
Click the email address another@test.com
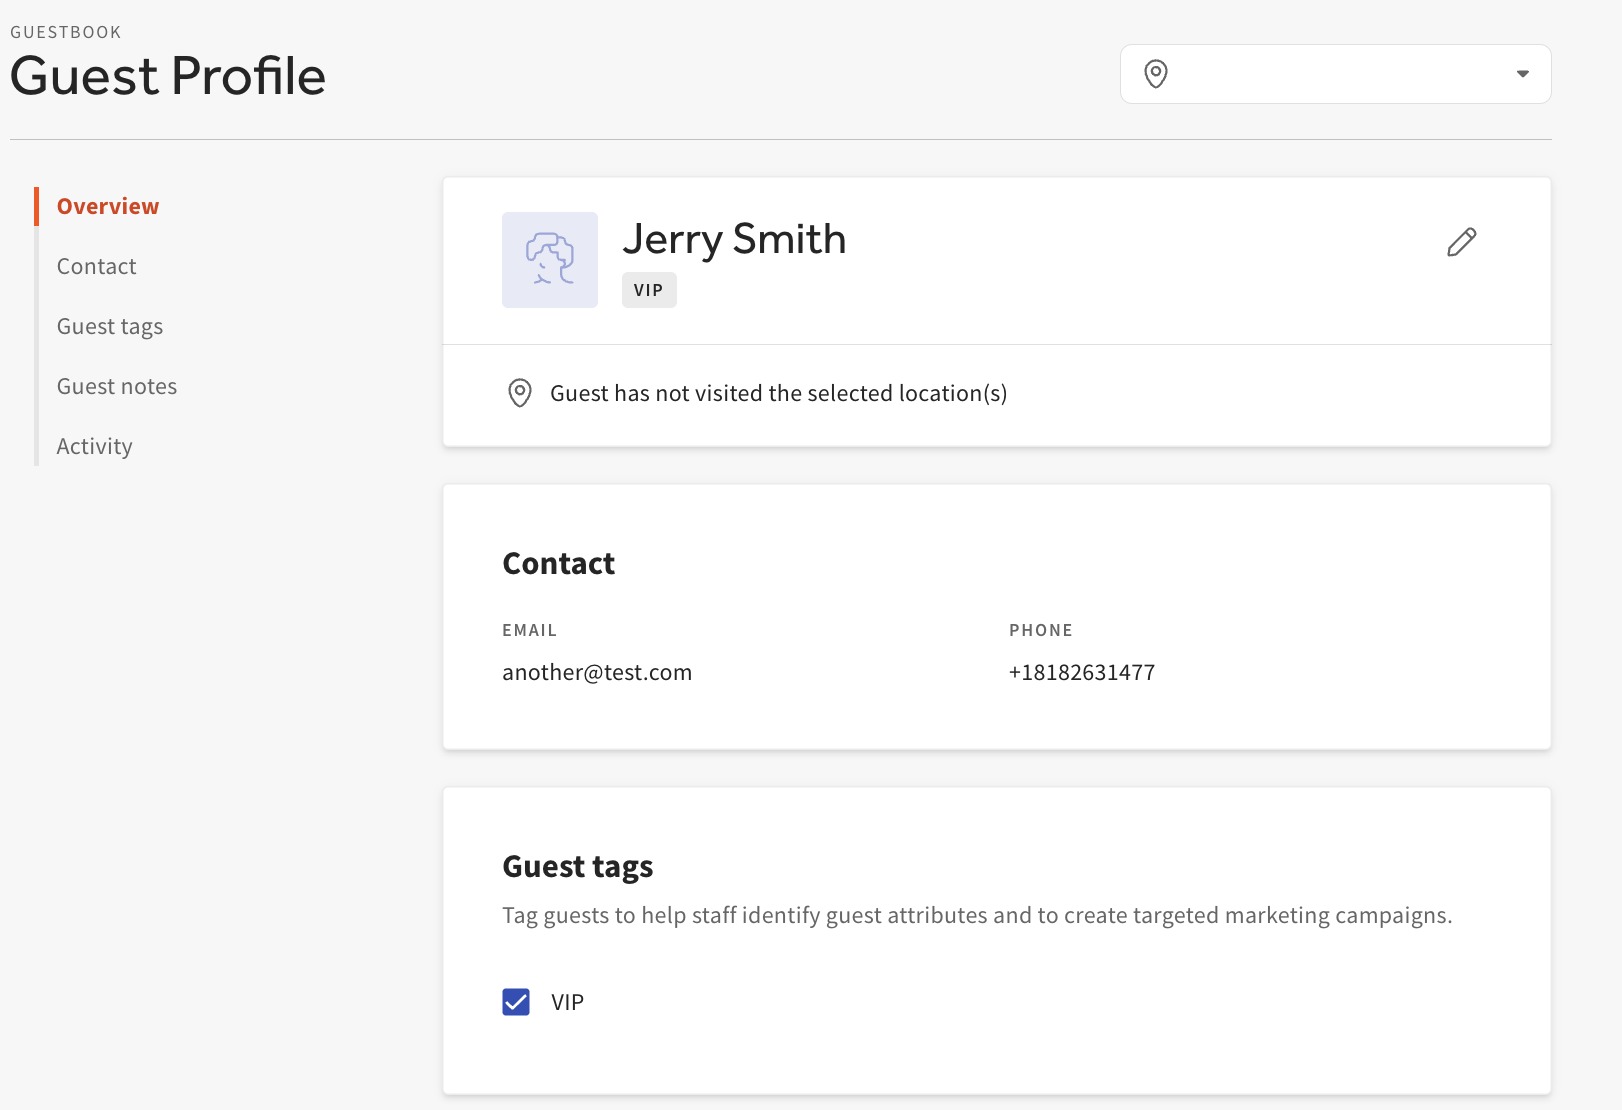pos(597,672)
